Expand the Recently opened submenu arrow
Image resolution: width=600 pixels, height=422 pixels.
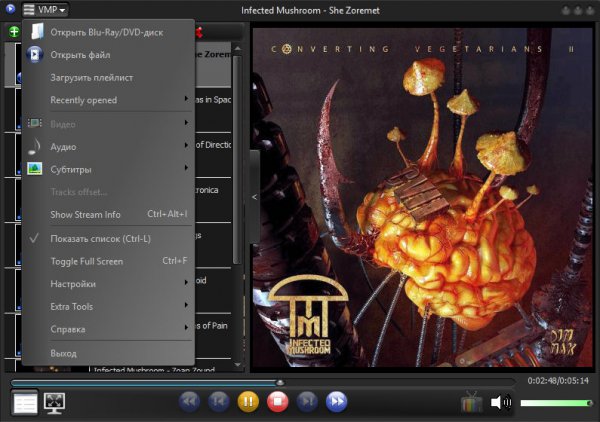[186, 99]
